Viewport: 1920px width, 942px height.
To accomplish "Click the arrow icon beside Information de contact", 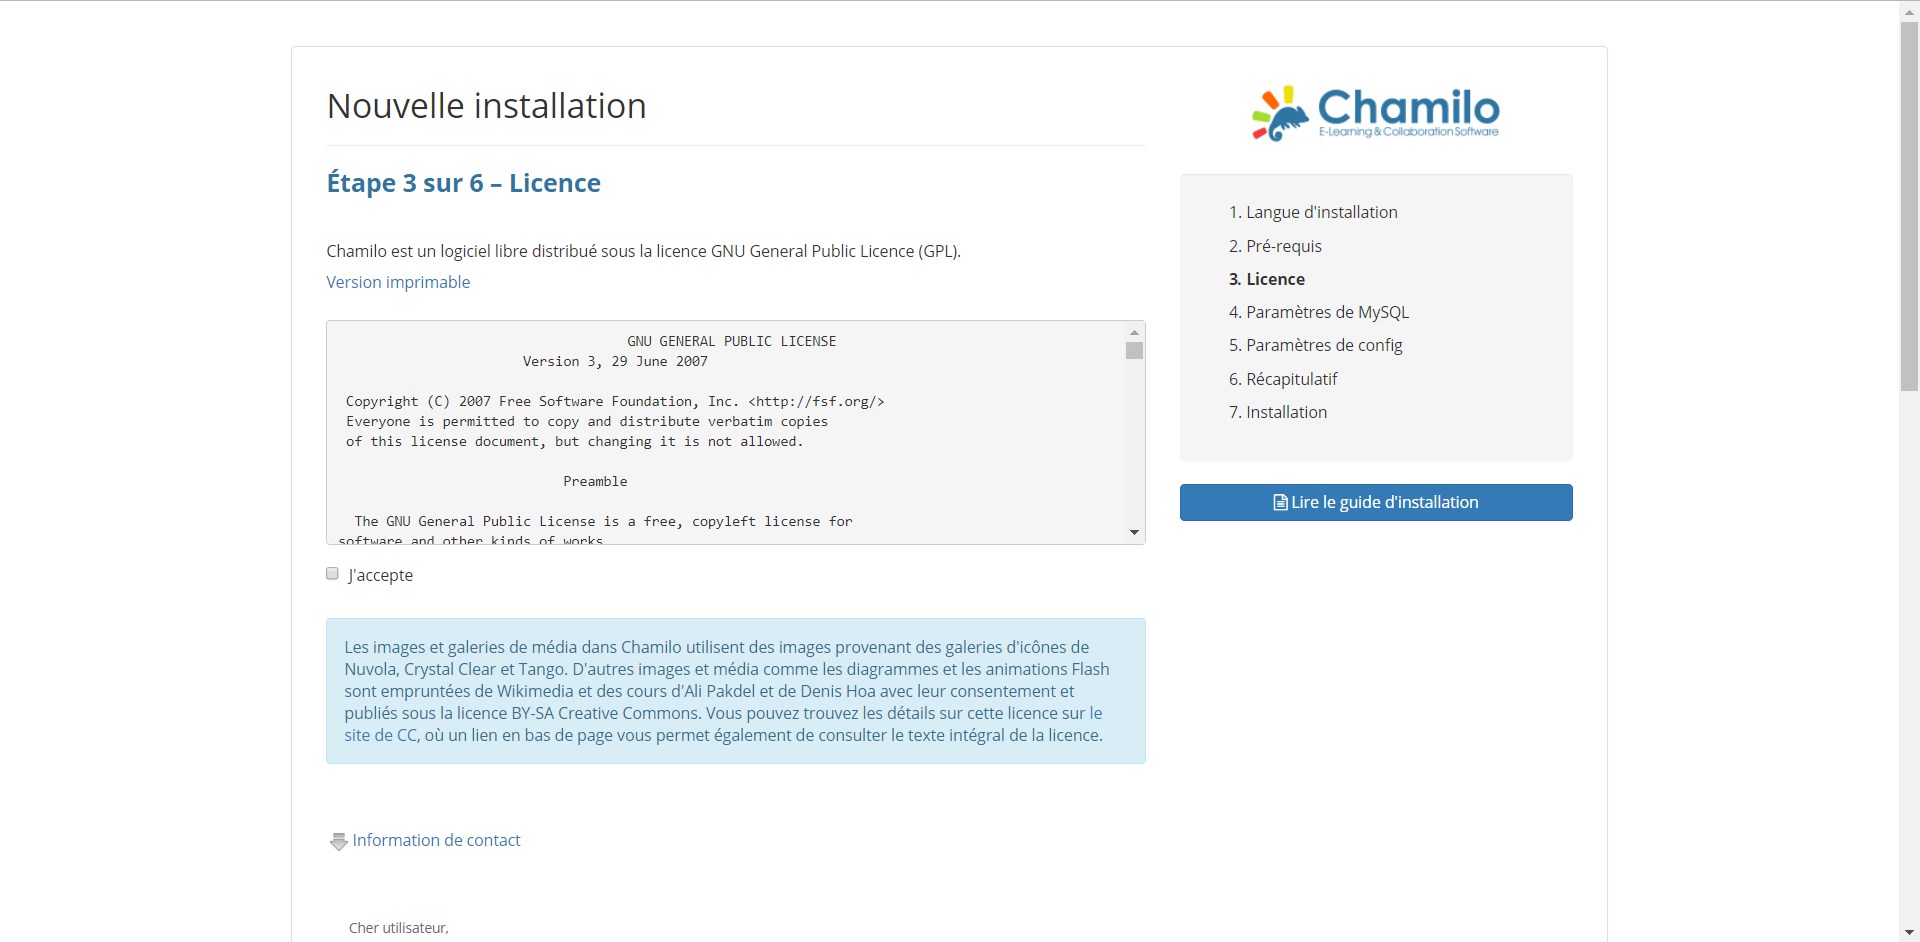I will [339, 841].
